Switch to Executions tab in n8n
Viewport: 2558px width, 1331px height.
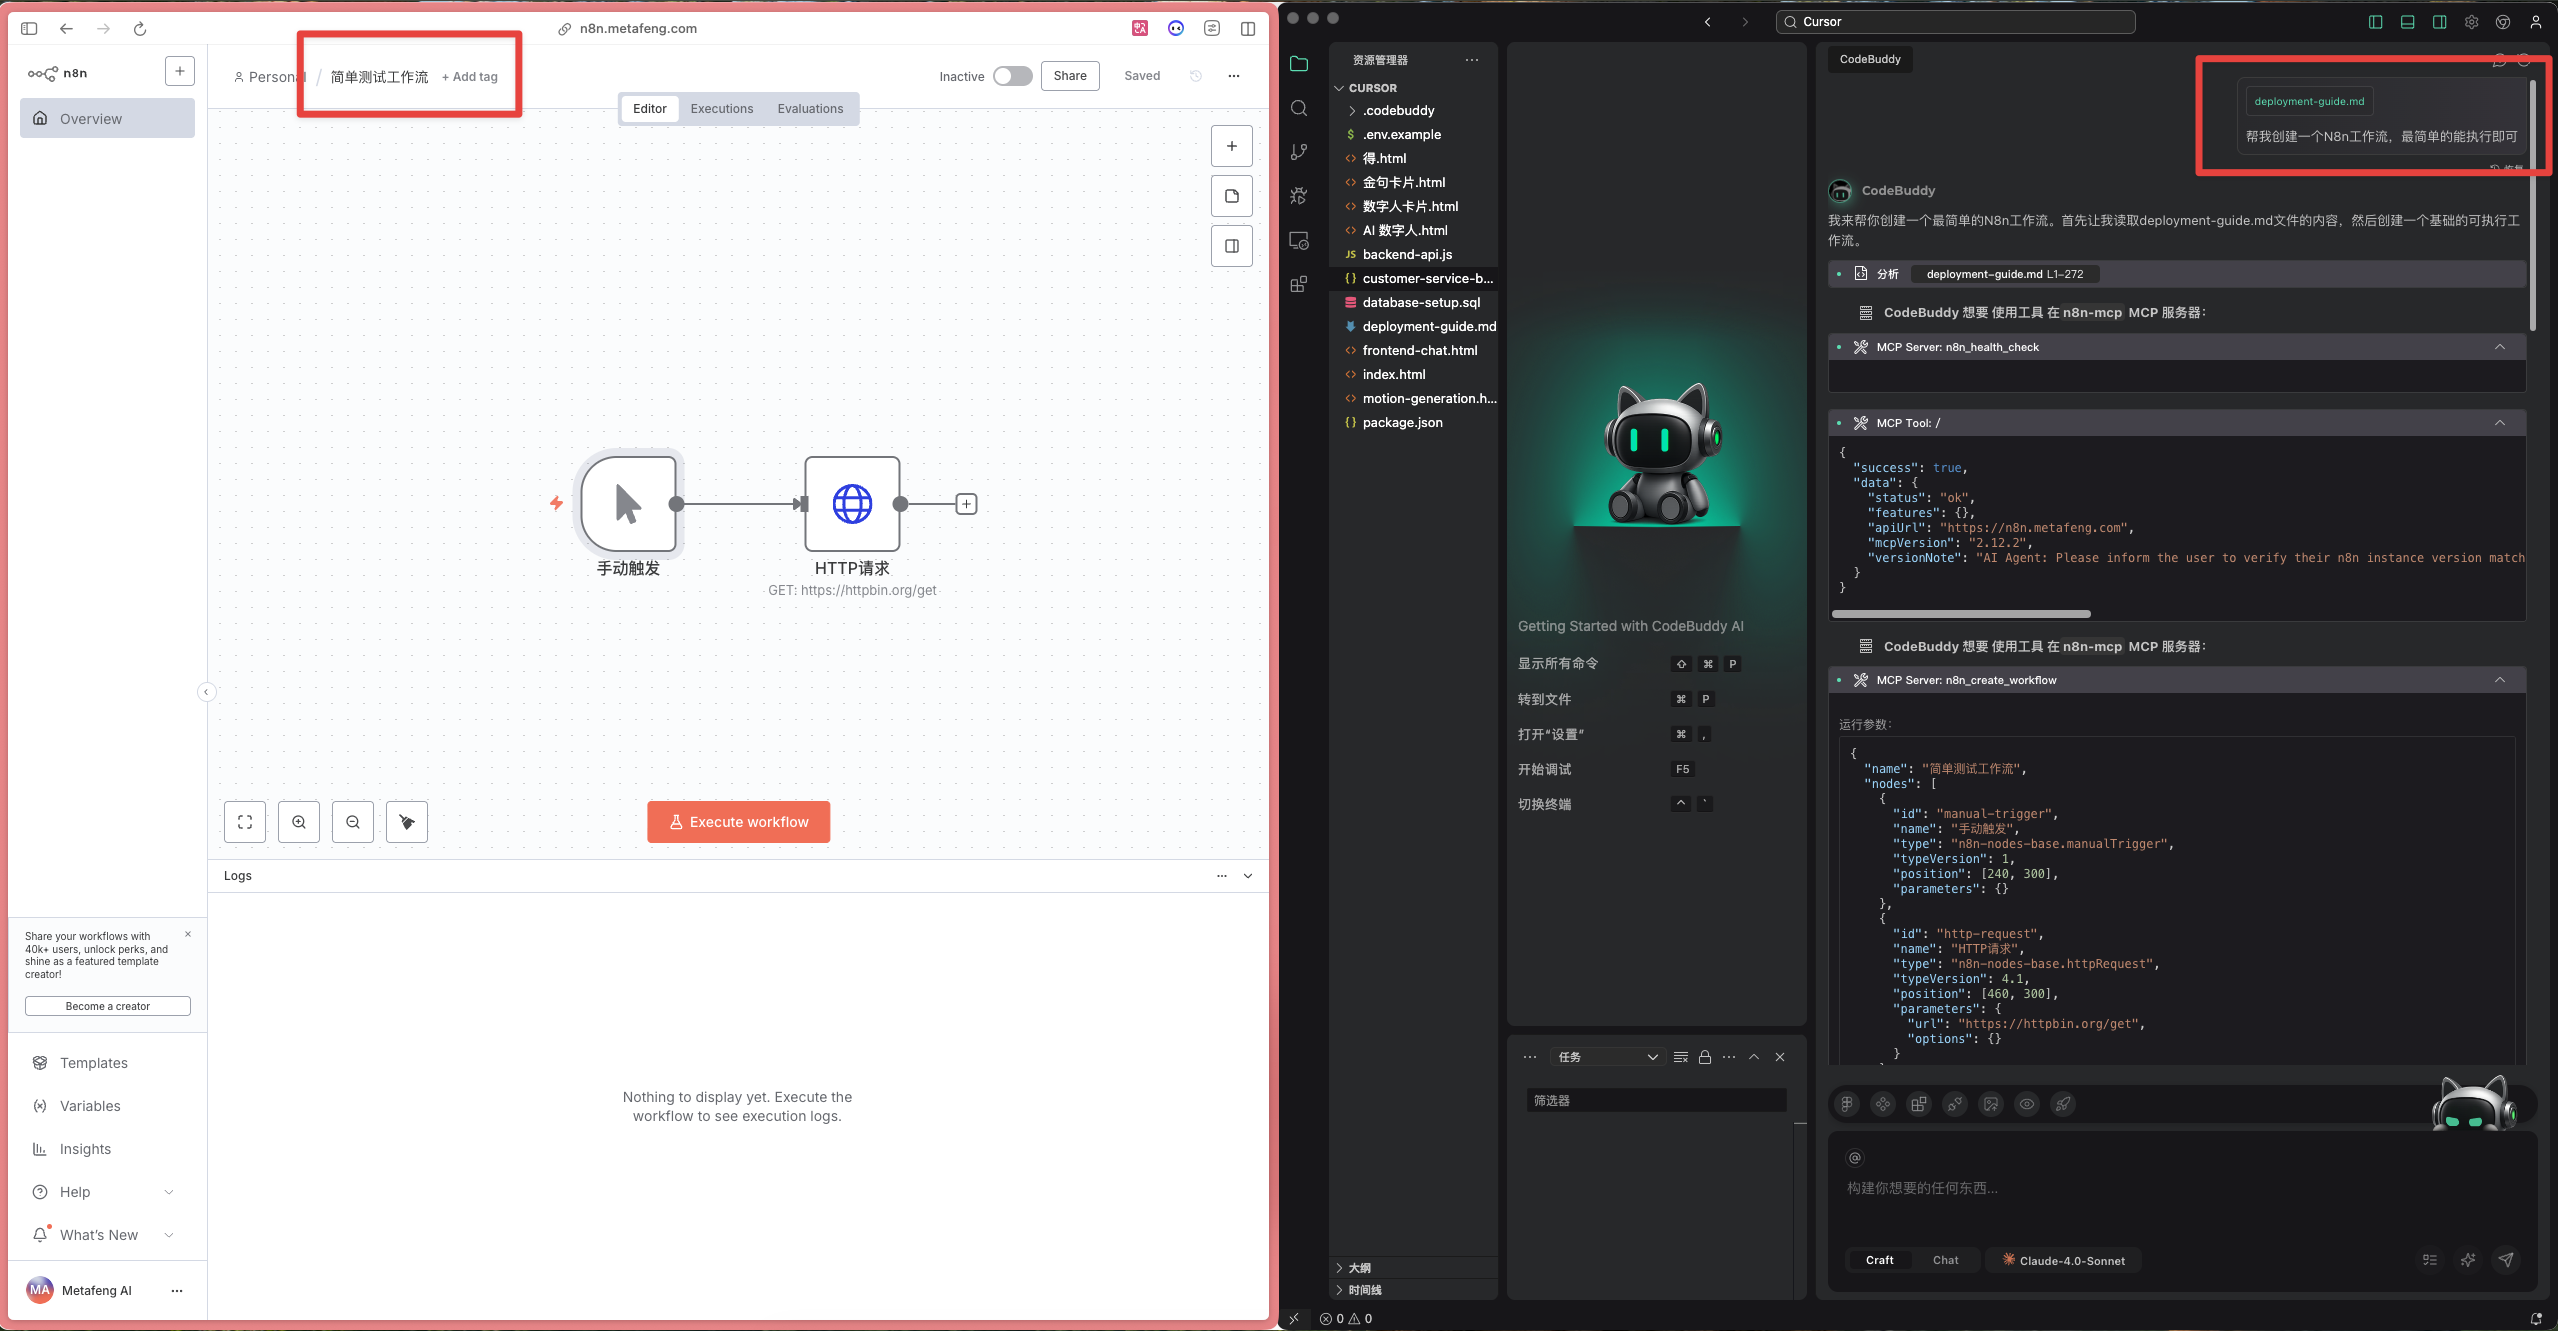(722, 109)
